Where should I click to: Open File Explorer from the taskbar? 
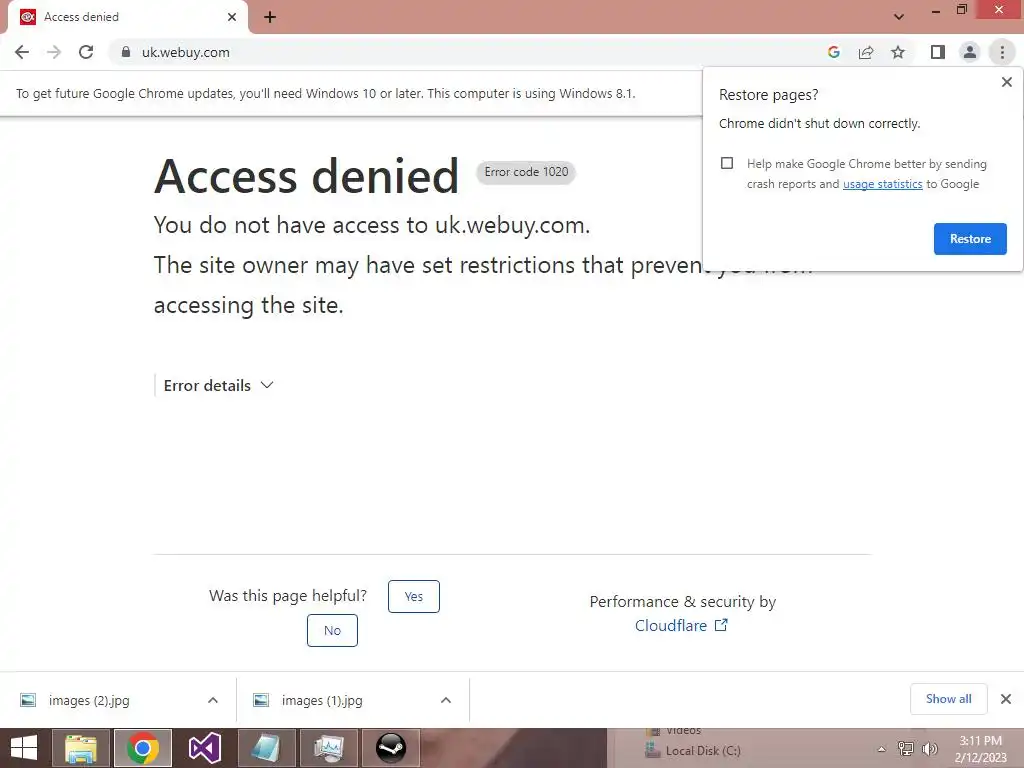(x=80, y=748)
